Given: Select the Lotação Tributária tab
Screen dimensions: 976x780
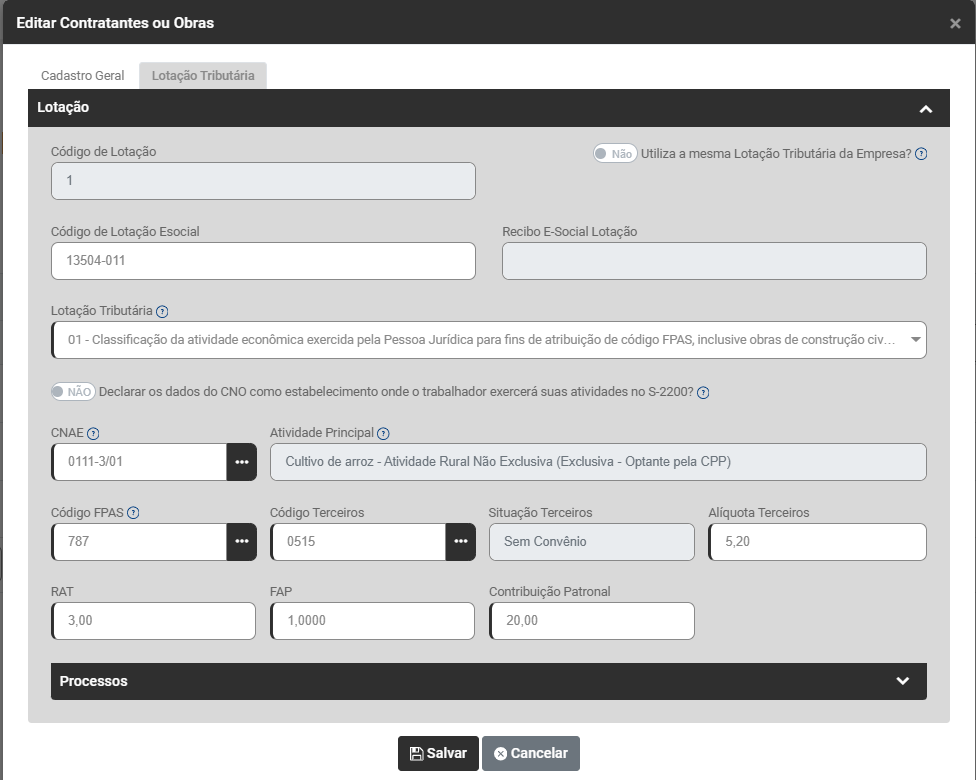Looking at the screenshot, I should tap(203, 75).
